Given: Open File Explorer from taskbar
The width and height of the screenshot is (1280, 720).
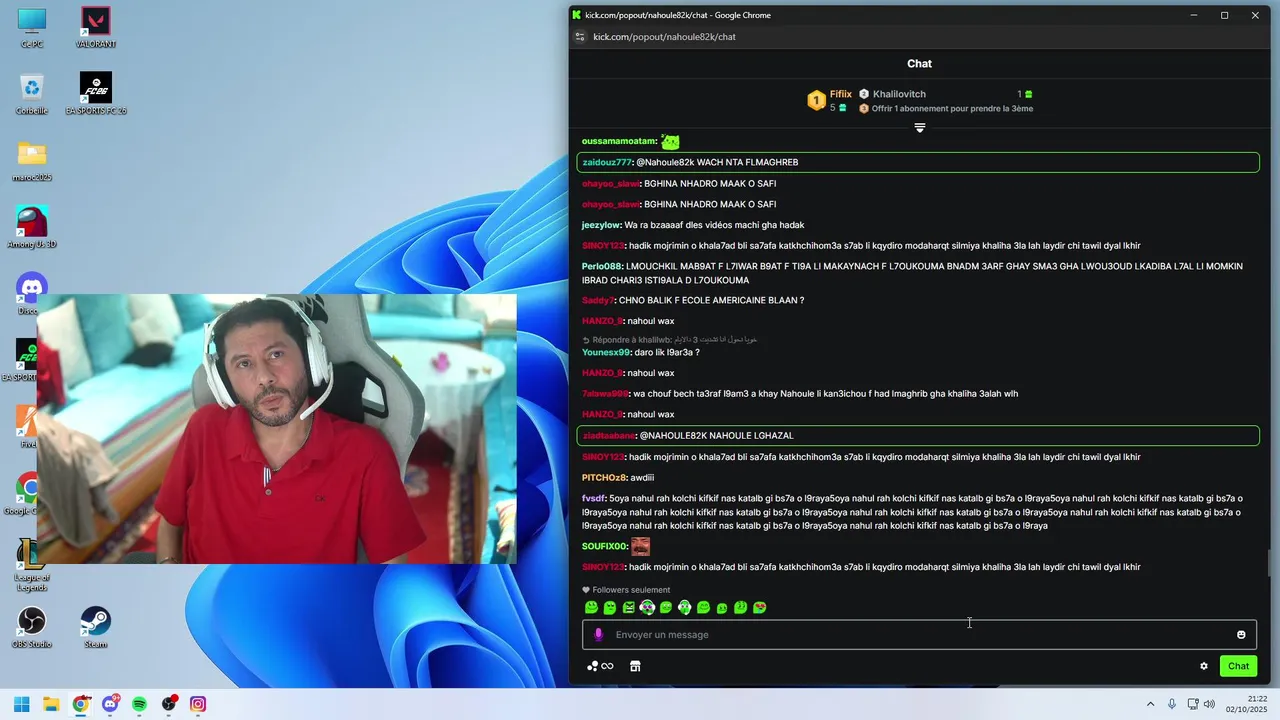Looking at the screenshot, I should pyautogui.click(x=51, y=704).
